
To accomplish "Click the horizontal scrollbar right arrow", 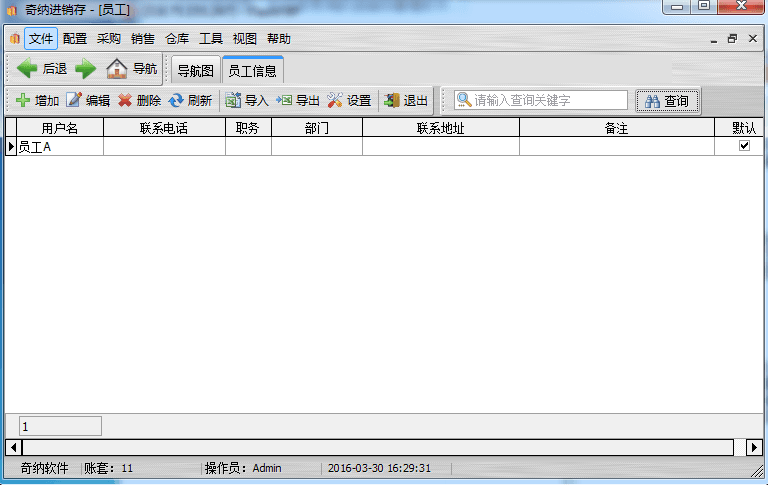I will (x=755, y=447).
